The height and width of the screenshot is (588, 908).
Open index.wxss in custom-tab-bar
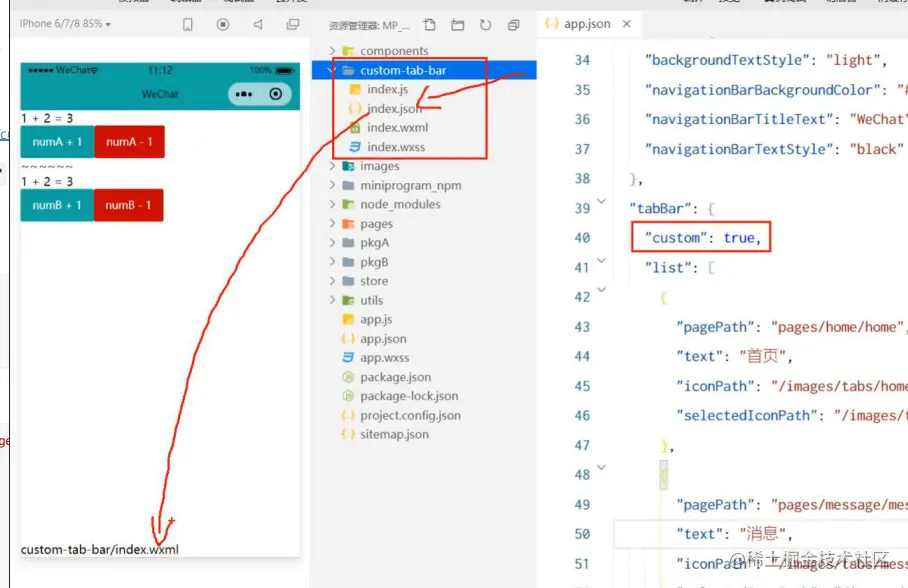(x=396, y=147)
